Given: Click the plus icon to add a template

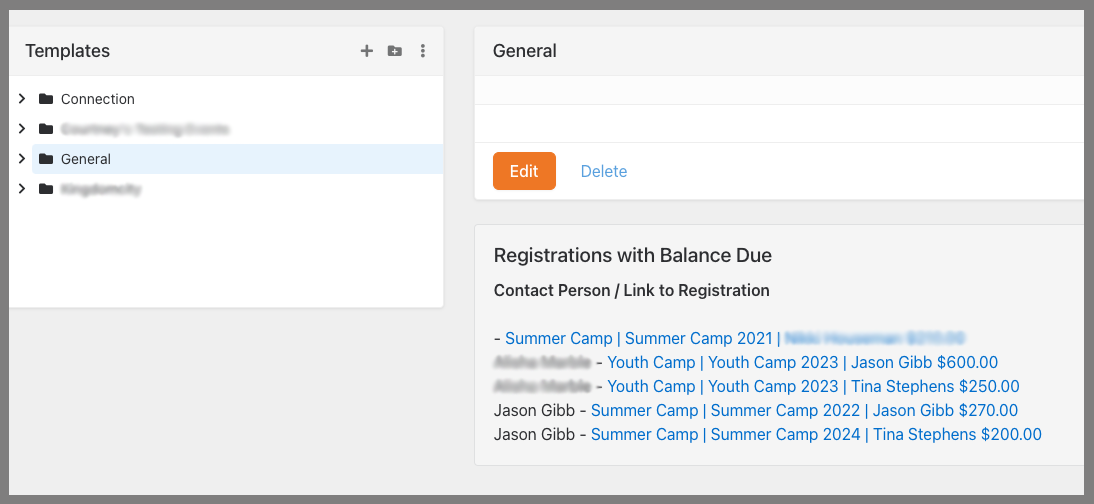Looking at the screenshot, I should pos(367,51).
